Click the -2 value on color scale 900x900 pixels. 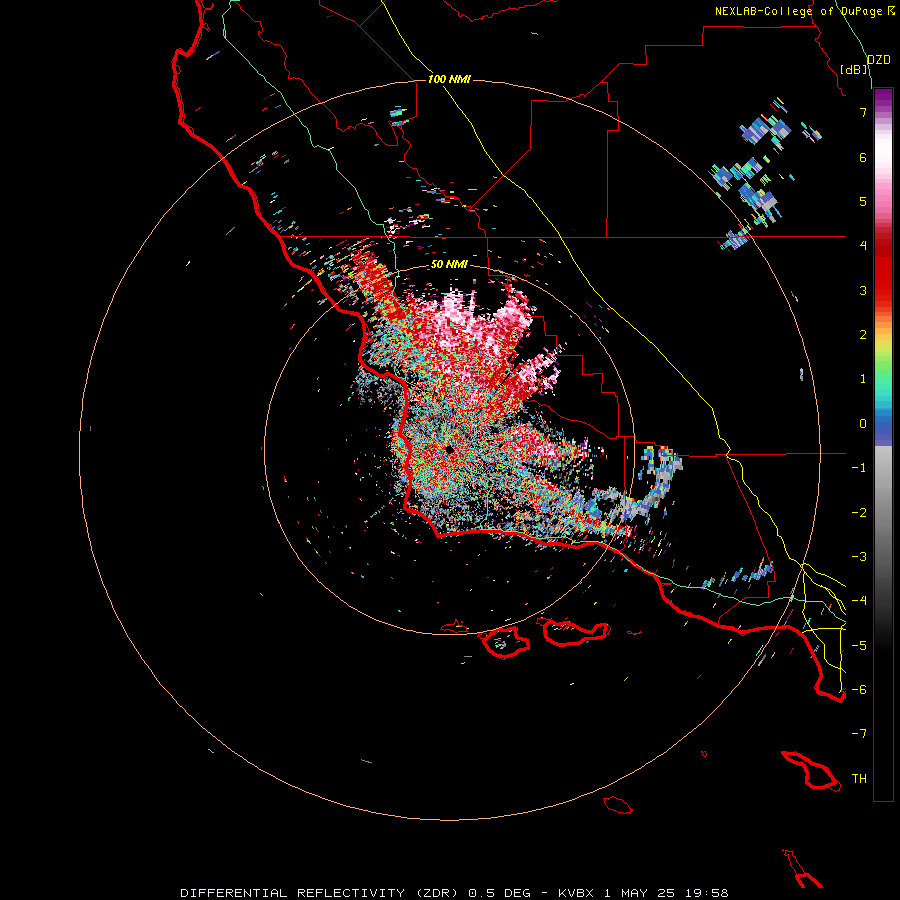(859, 513)
